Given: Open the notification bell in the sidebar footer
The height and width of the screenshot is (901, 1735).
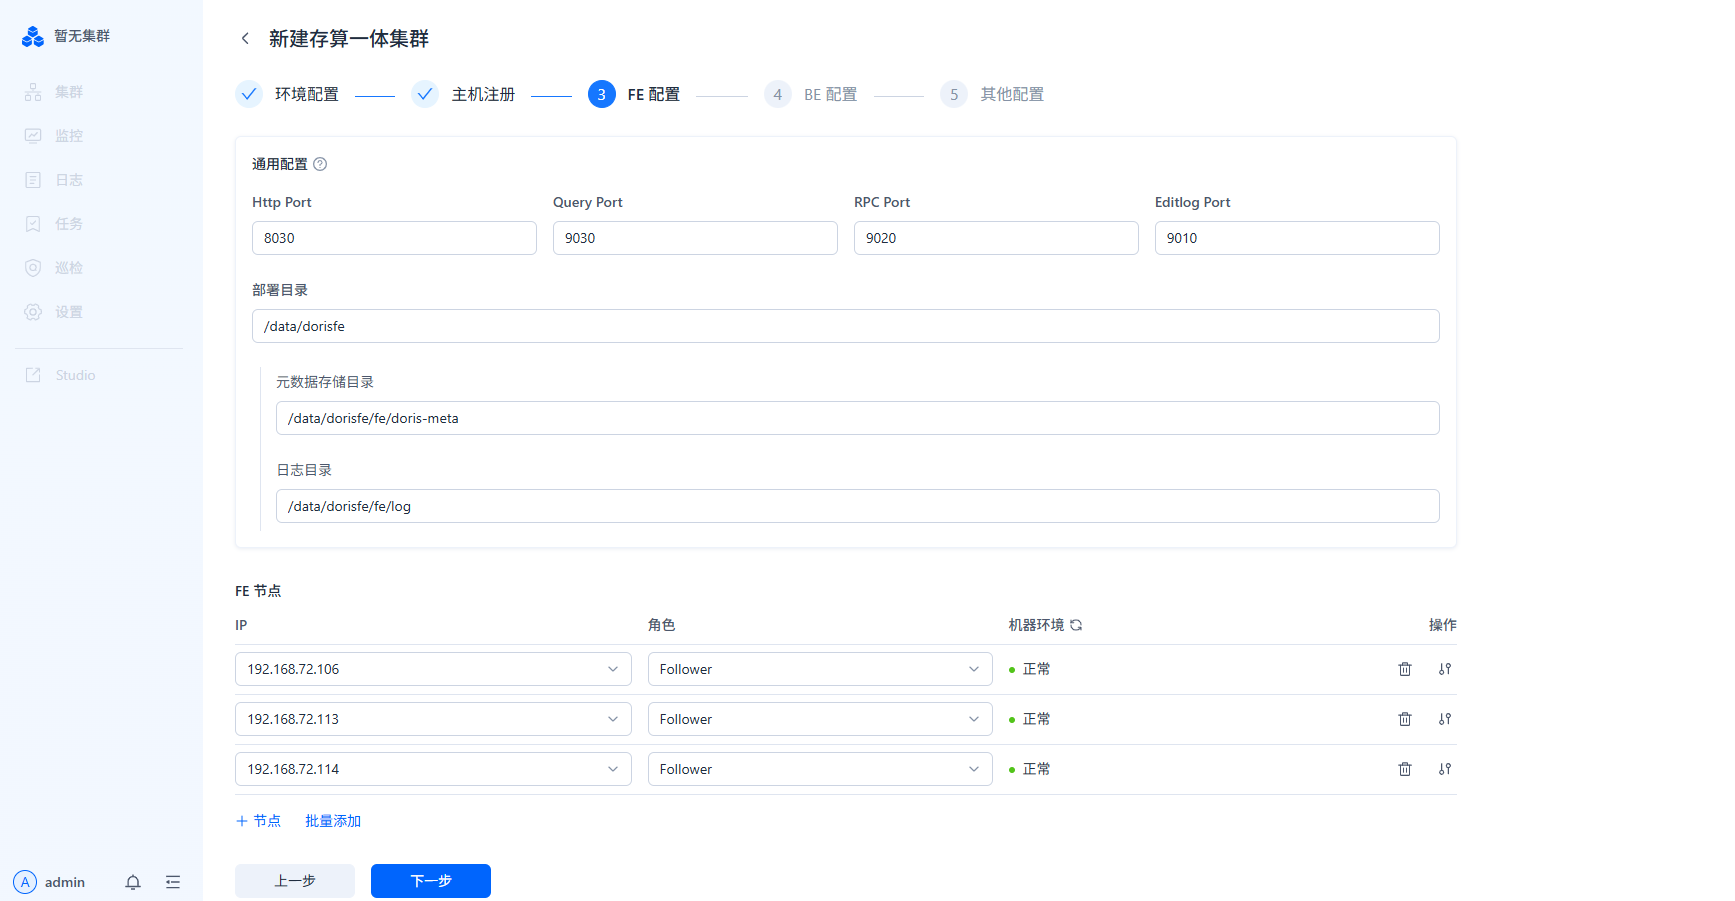Looking at the screenshot, I should (133, 882).
